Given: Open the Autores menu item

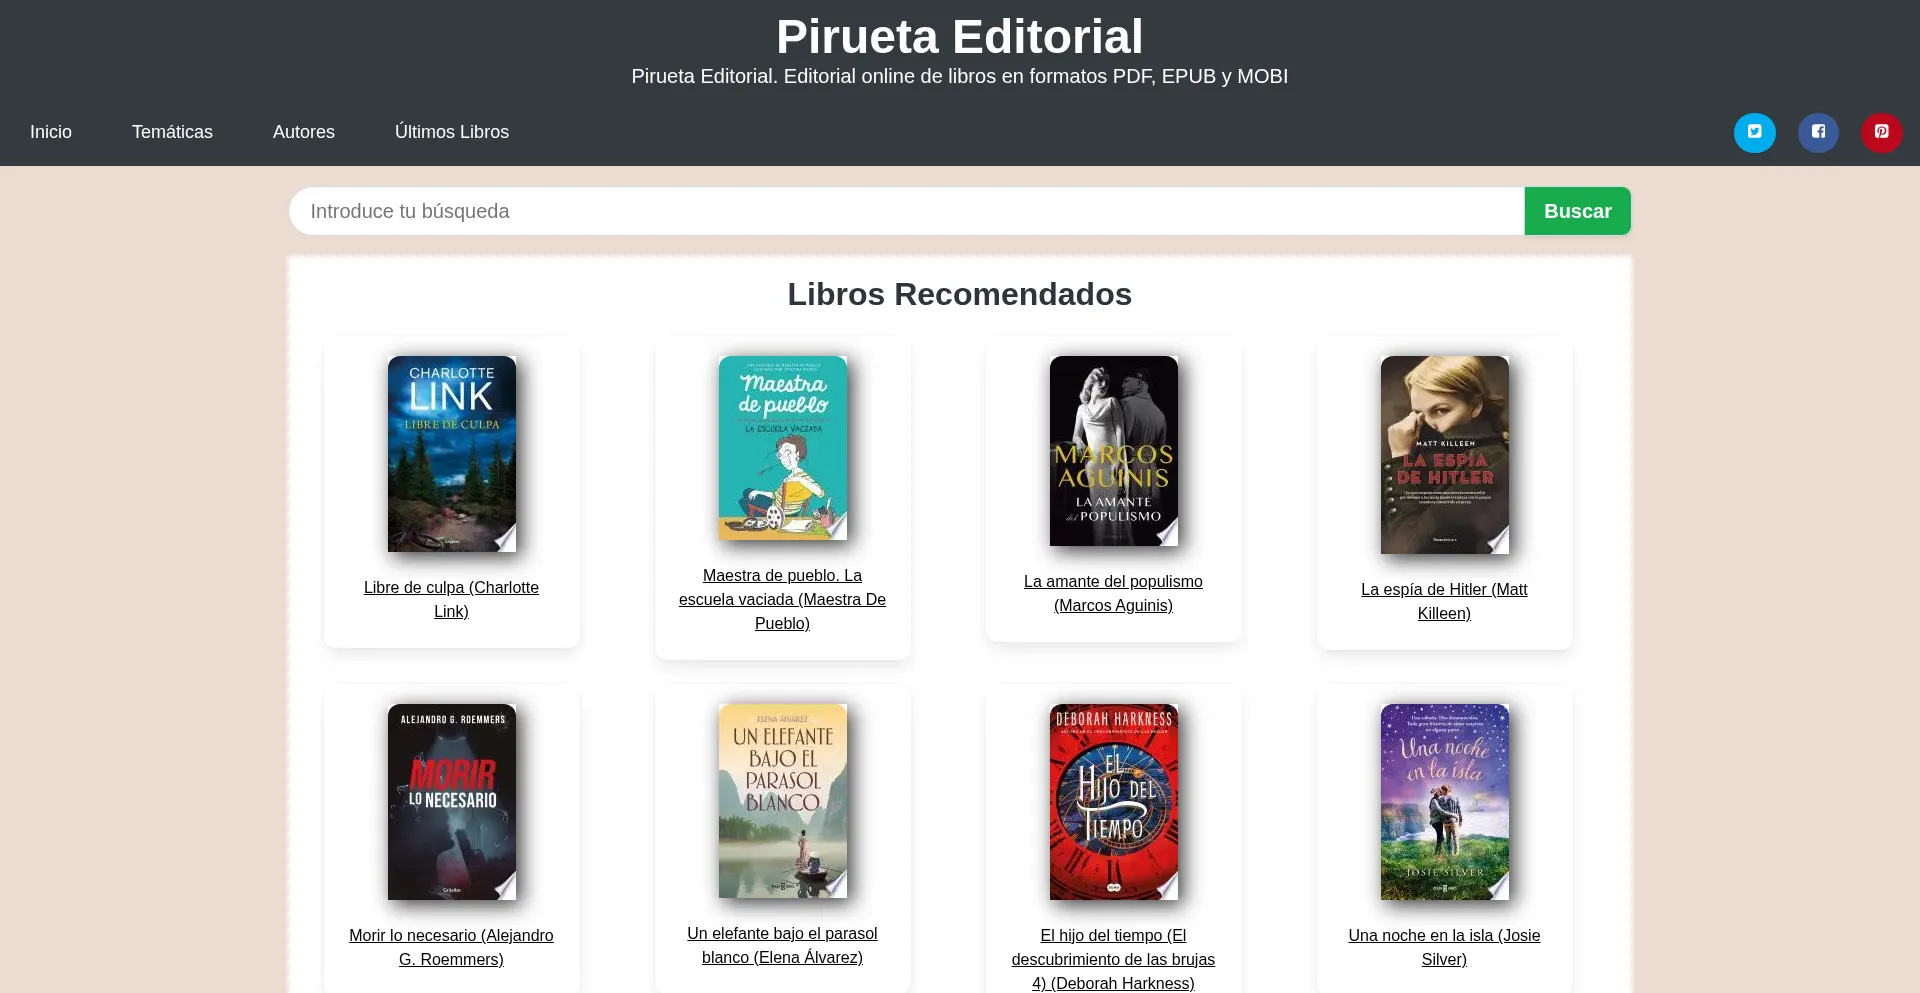Looking at the screenshot, I should (304, 132).
